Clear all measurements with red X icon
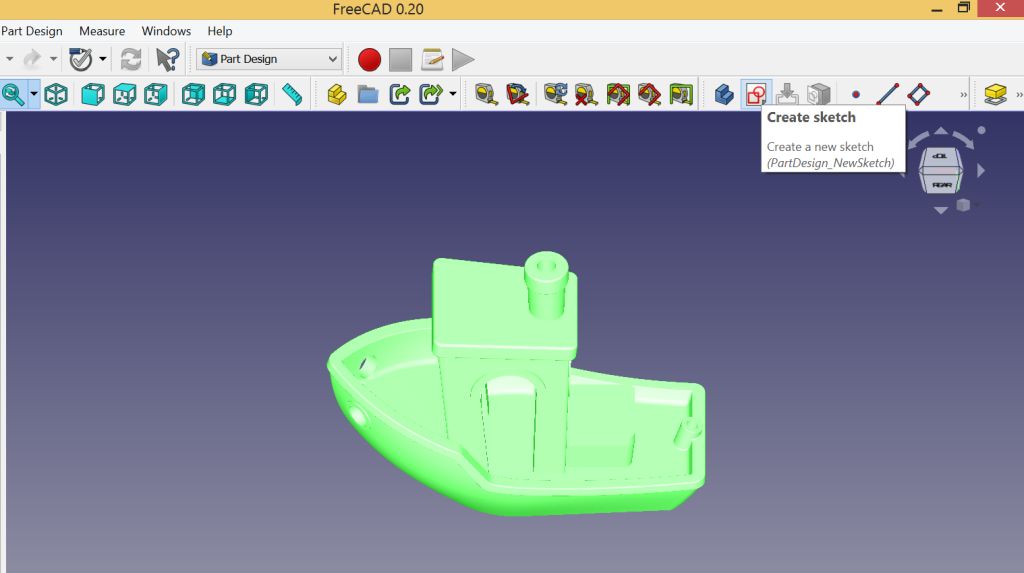This screenshot has width=1024, height=573. click(586, 95)
